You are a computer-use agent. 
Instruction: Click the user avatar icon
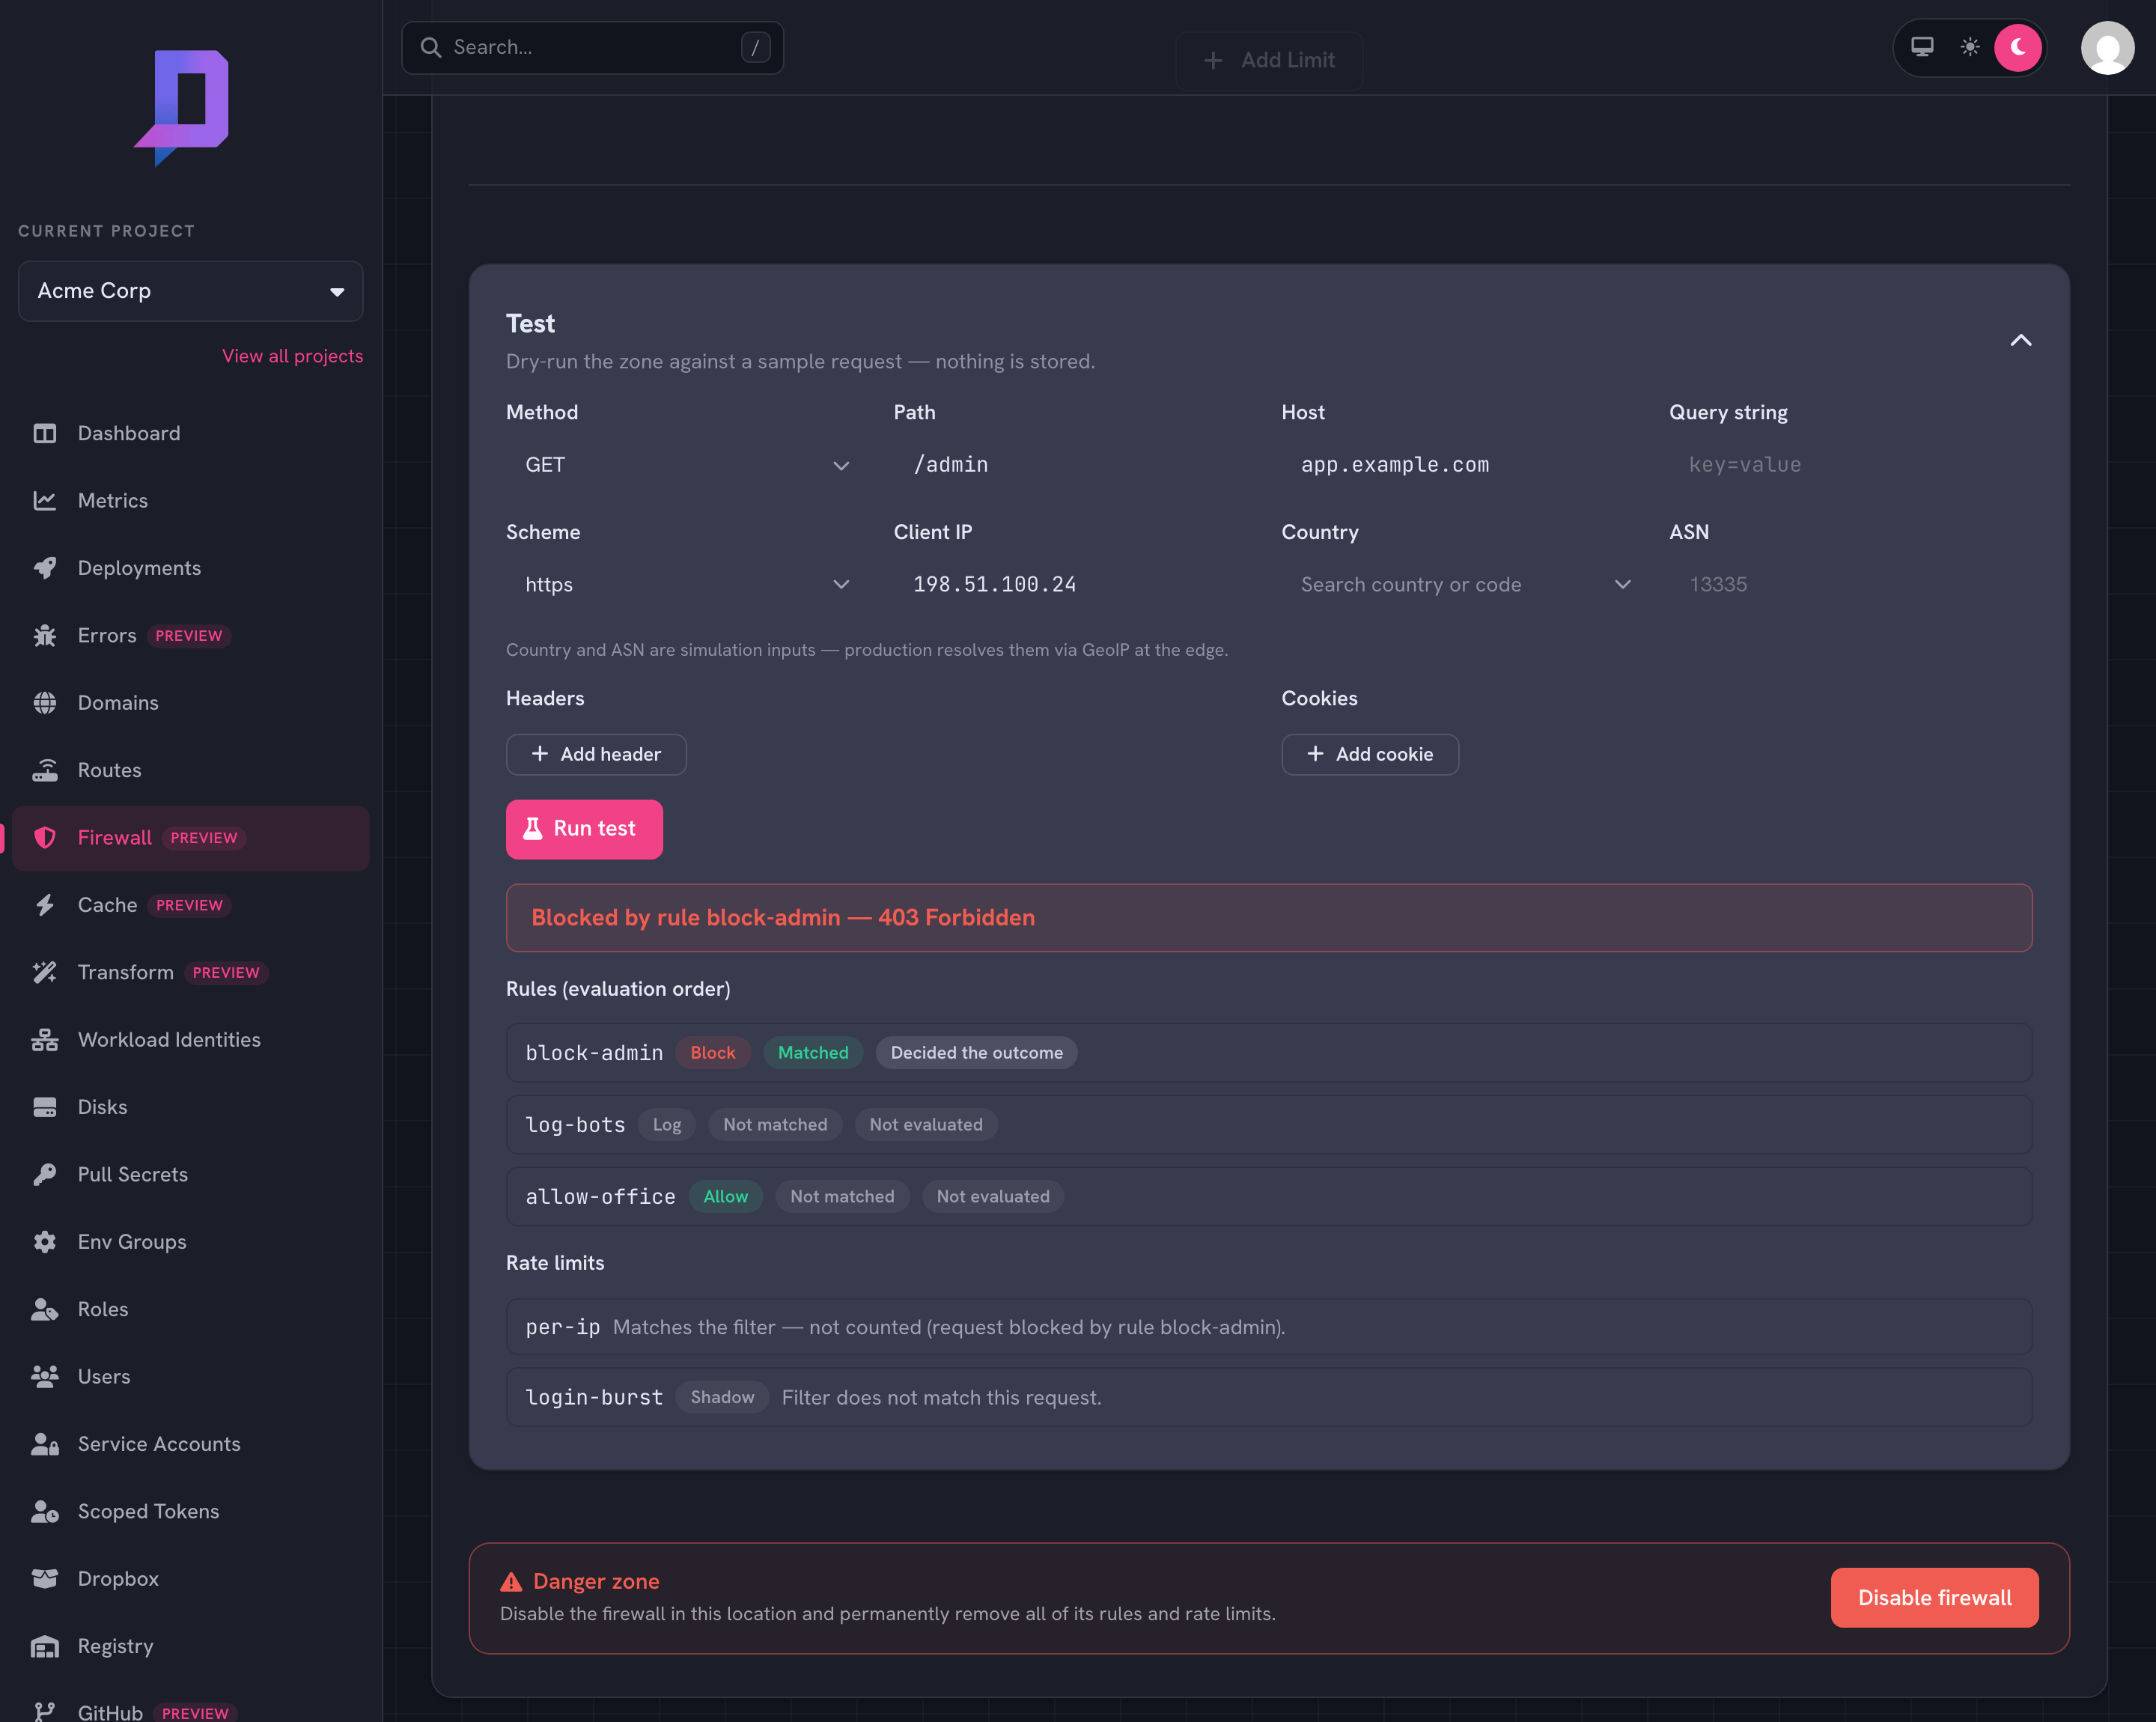point(2107,48)
